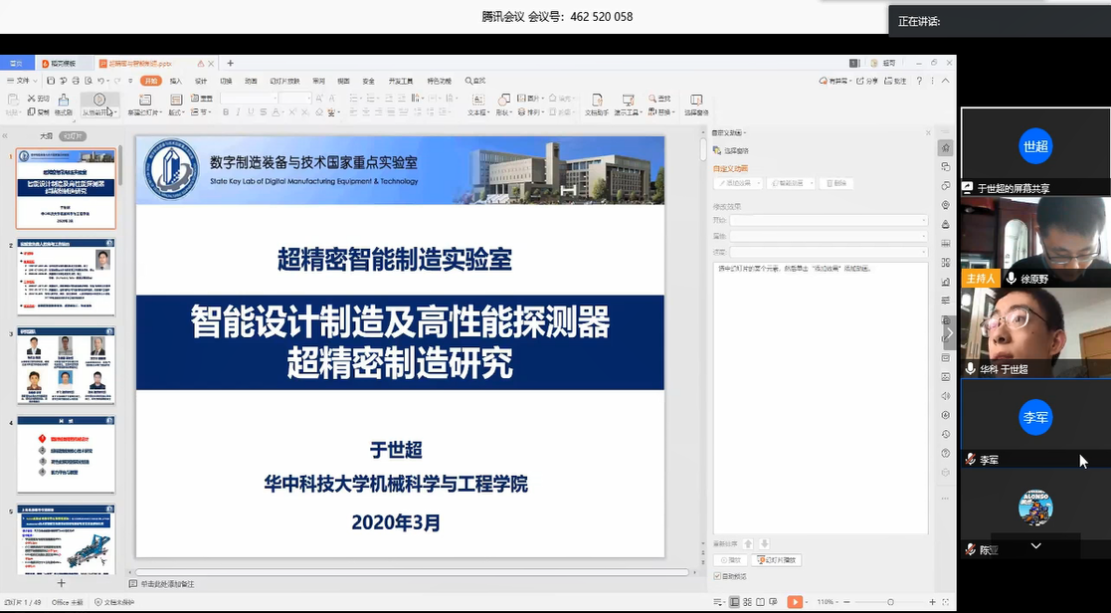The width and height of the screenshot is (1111, 613).
Task: Open the Shapes (形状) tool
Action: click(503, 103)
